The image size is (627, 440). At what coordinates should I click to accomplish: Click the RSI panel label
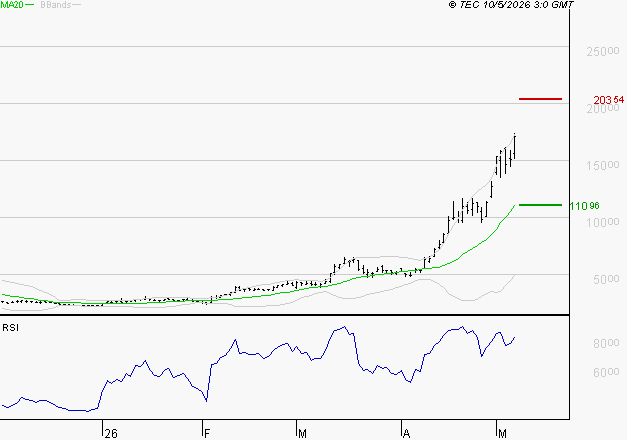10,328
